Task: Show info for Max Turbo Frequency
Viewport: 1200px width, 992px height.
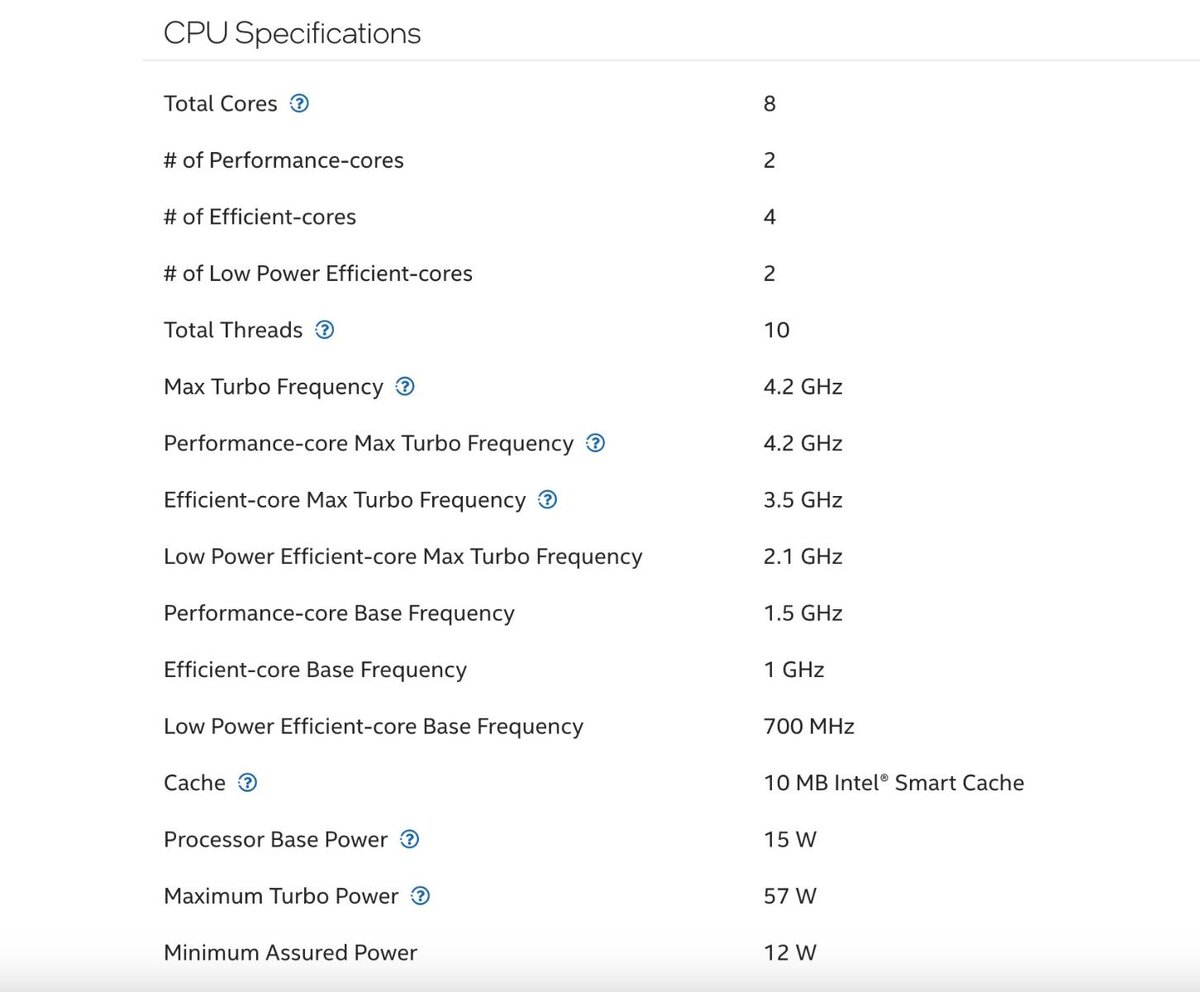Action: point(405,386)
